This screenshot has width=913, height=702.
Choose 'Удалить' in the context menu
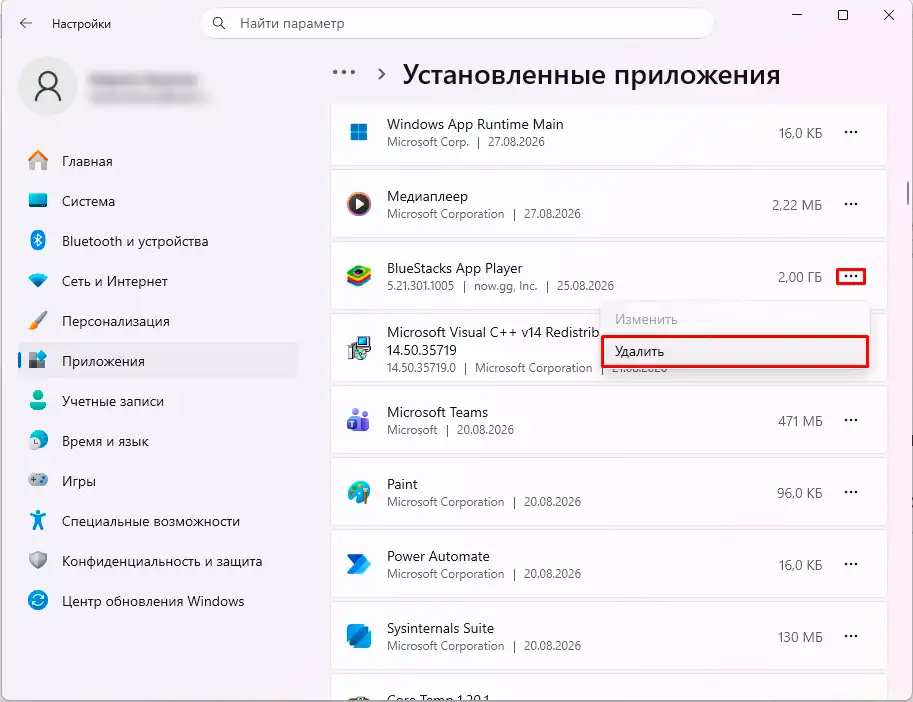click(735, 352)
